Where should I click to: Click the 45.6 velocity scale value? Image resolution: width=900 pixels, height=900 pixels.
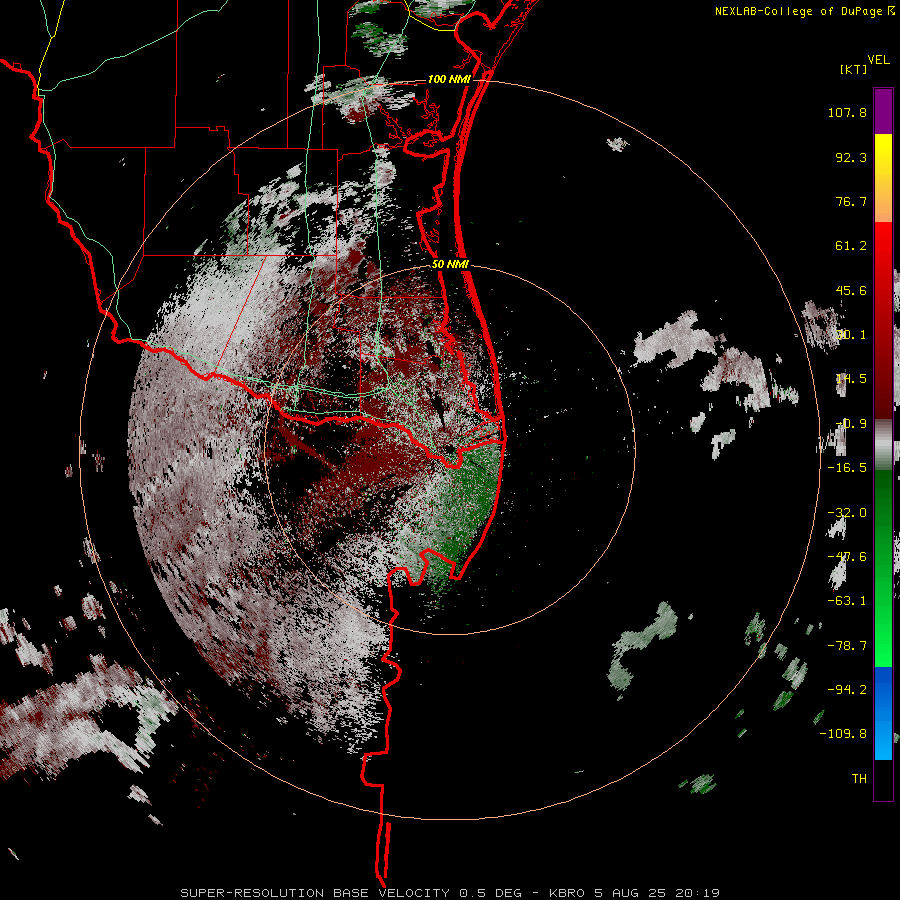851,290
